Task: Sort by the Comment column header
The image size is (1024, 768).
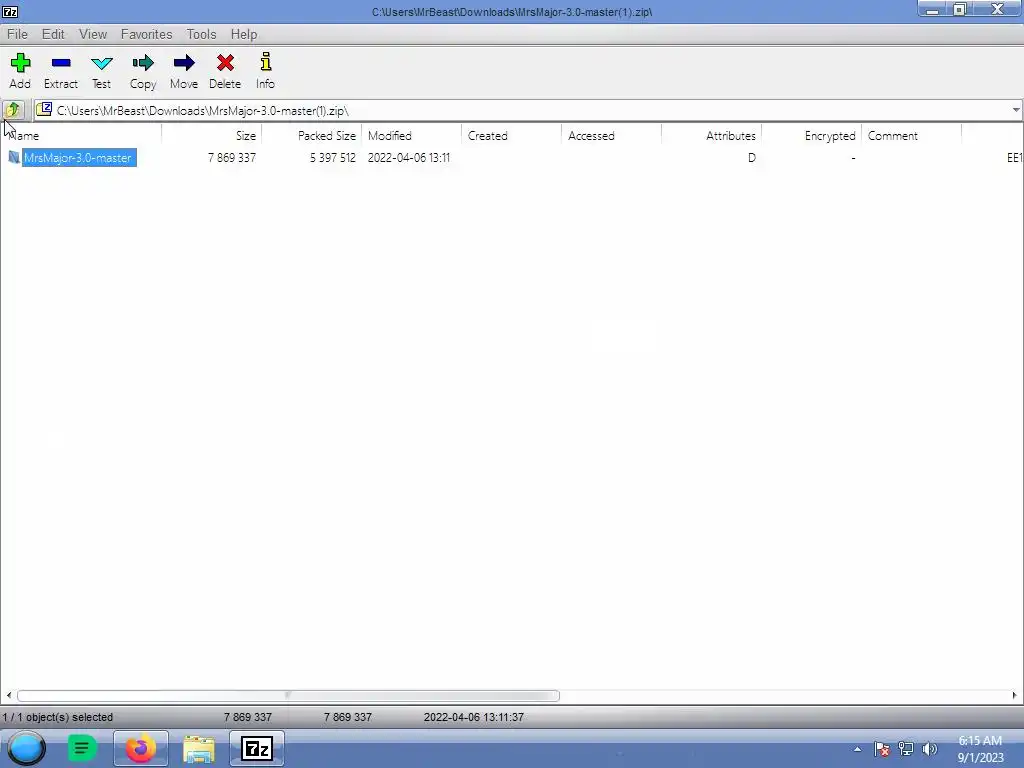Action: 911,135
